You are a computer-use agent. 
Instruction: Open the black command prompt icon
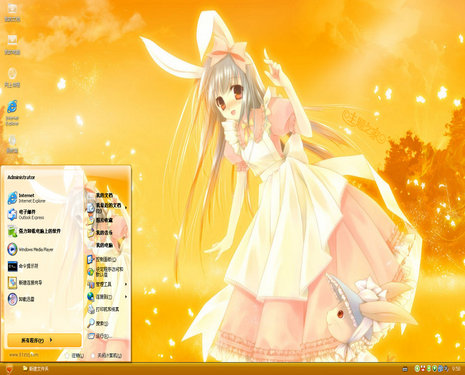12,266
